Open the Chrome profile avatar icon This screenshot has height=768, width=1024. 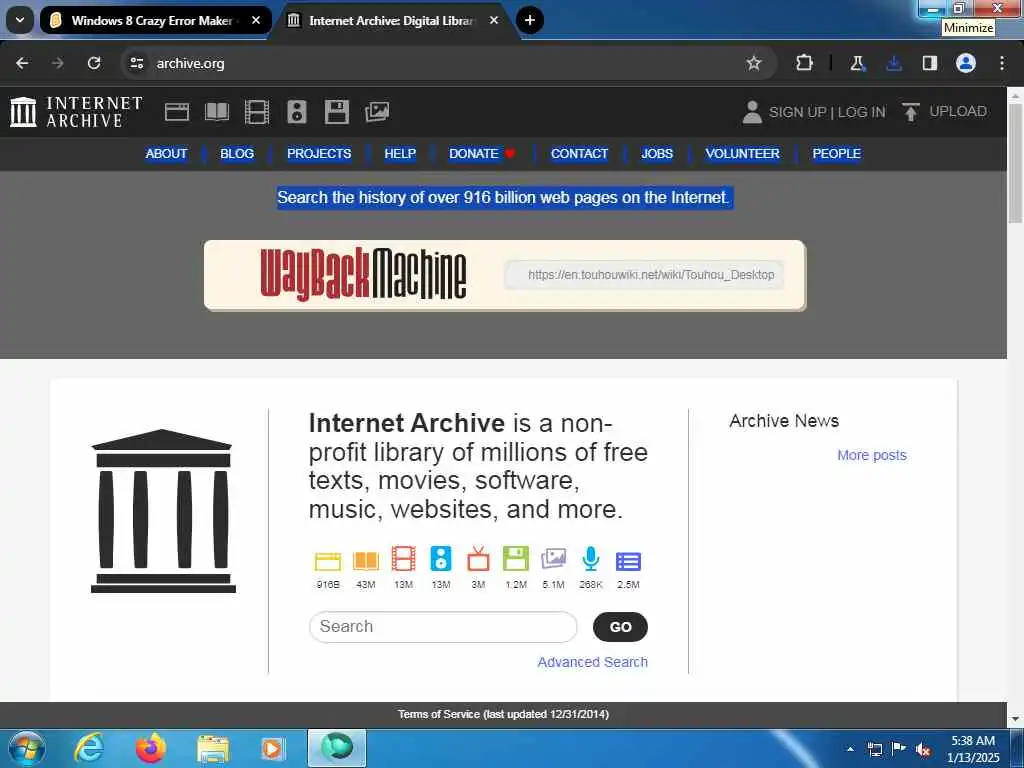tap(966, 63)
